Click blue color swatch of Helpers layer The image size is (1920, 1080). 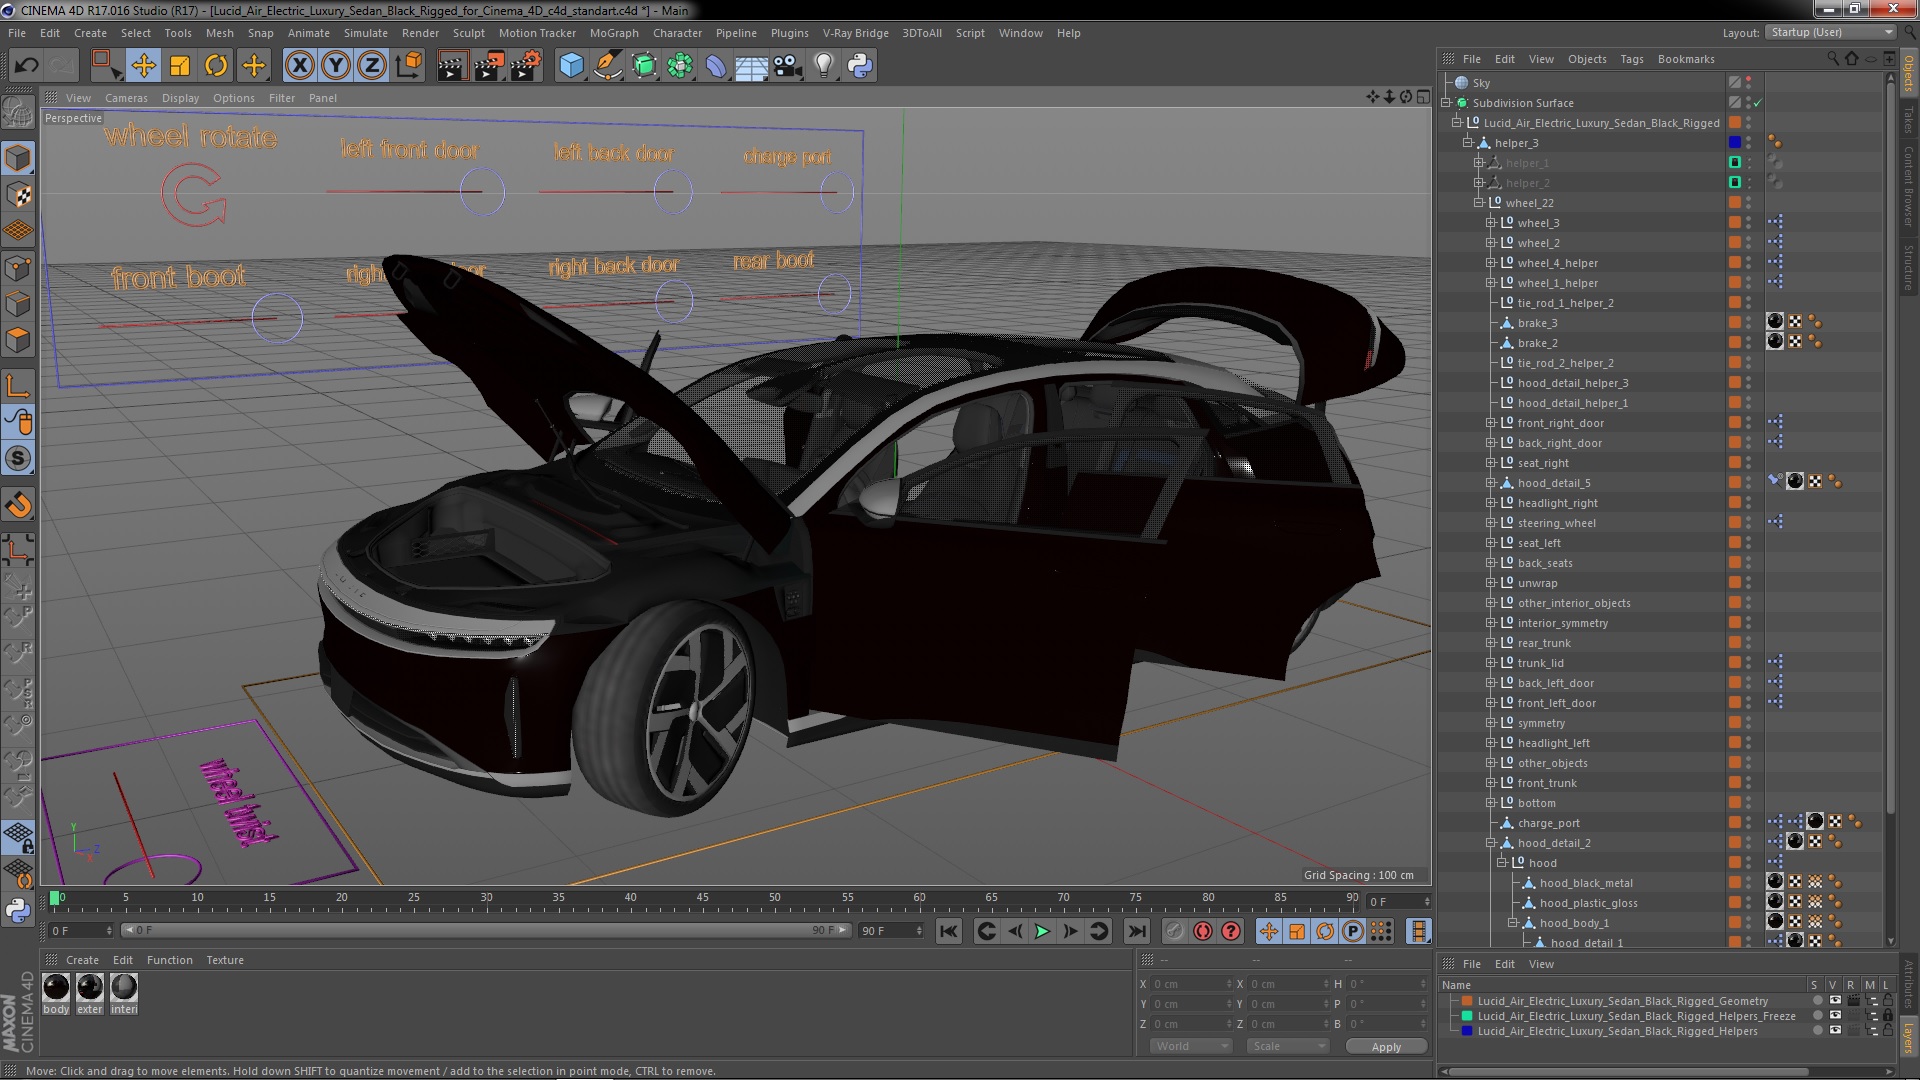[x=1467, y=1031]
